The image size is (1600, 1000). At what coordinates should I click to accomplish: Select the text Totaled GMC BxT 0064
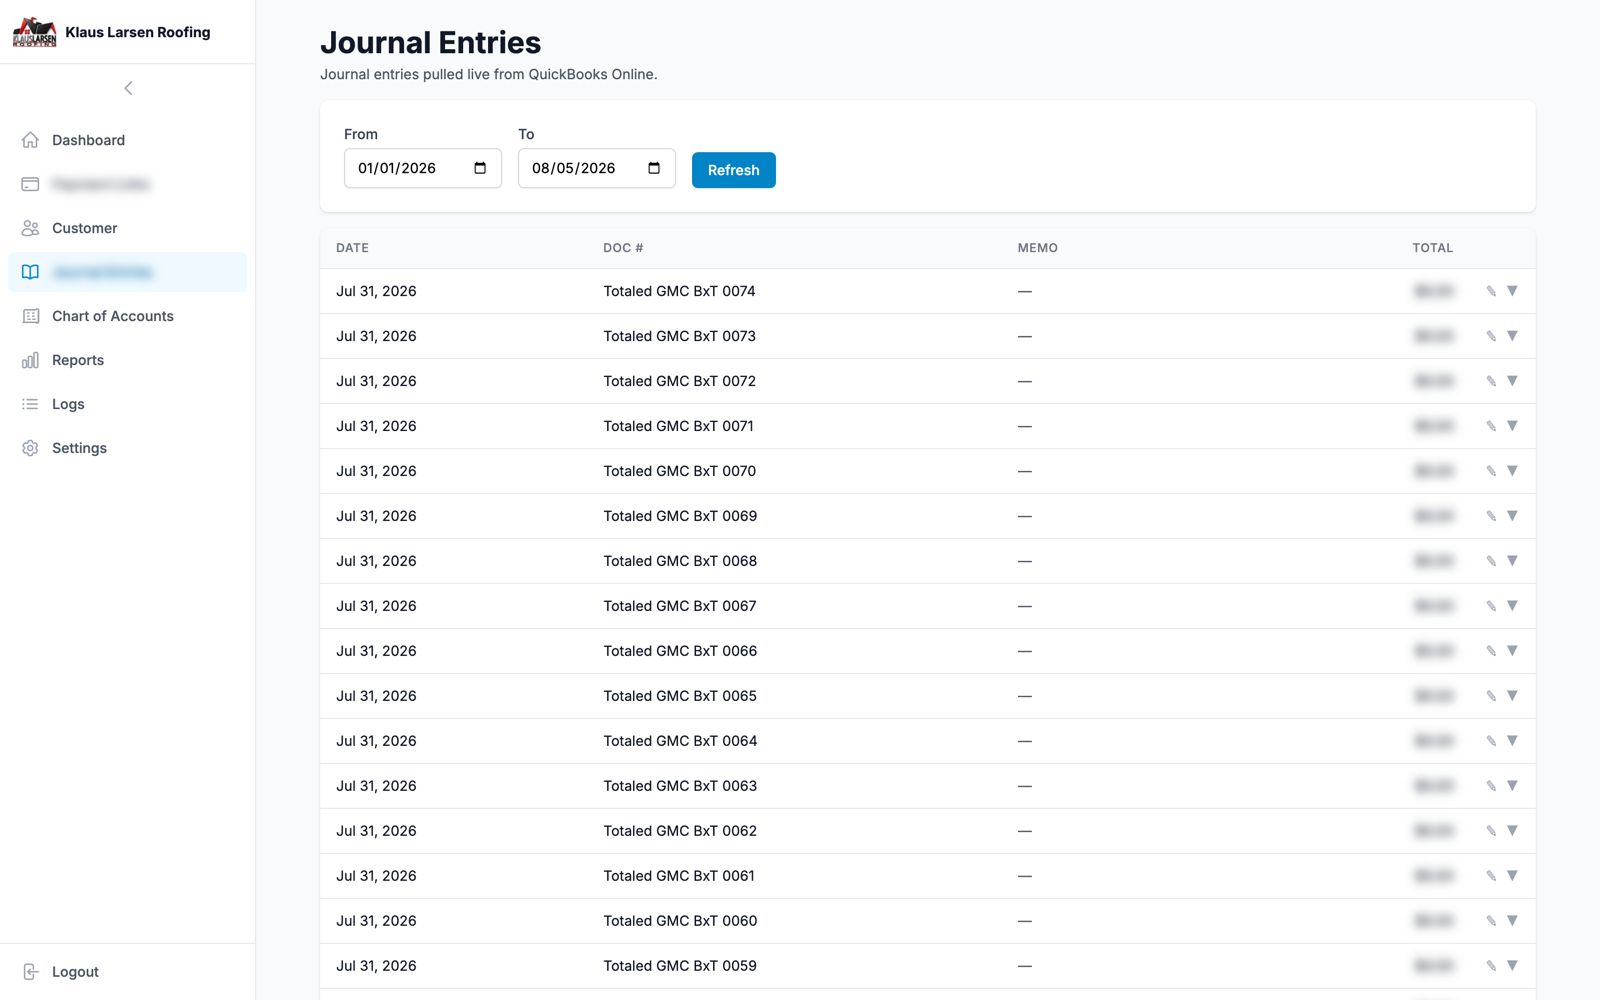click(x=680, y=741)
